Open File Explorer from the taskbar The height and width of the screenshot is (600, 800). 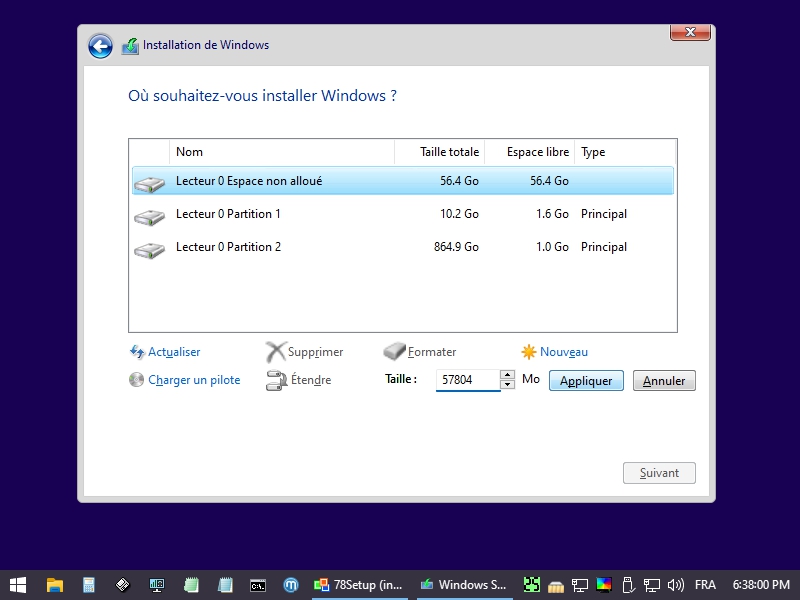55,585
